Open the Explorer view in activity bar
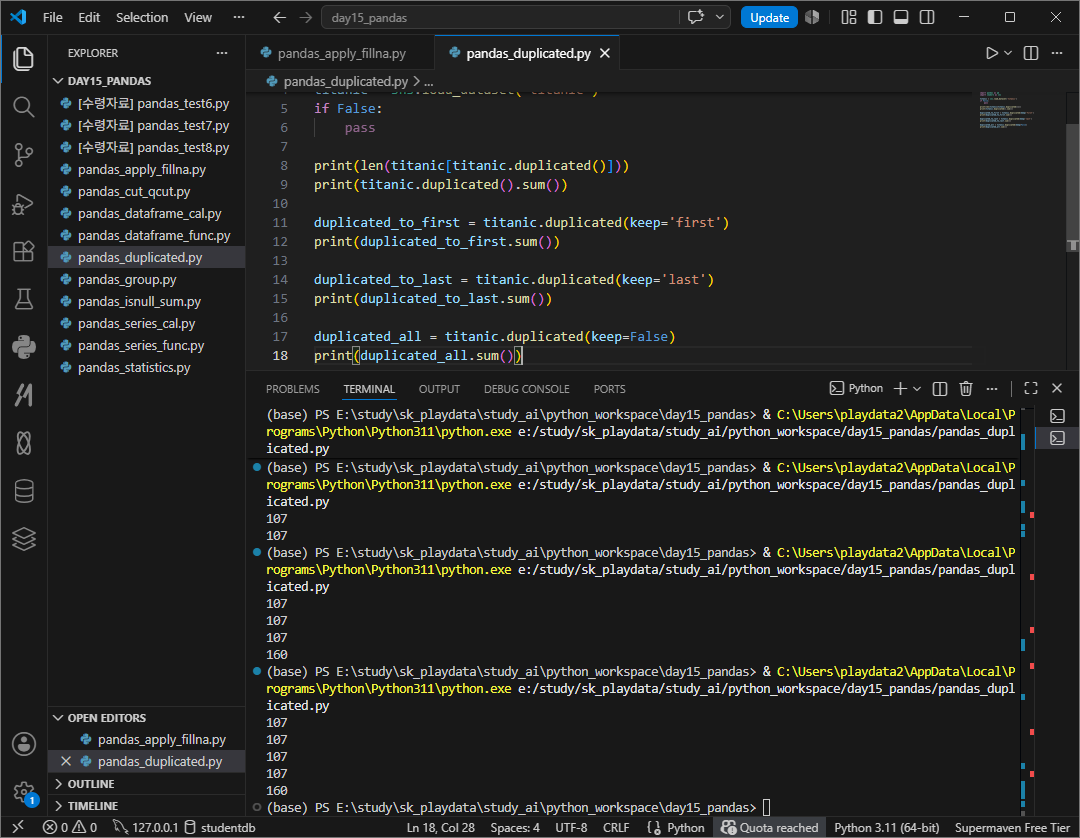The image size is (1080, 838). click(23, 59)
